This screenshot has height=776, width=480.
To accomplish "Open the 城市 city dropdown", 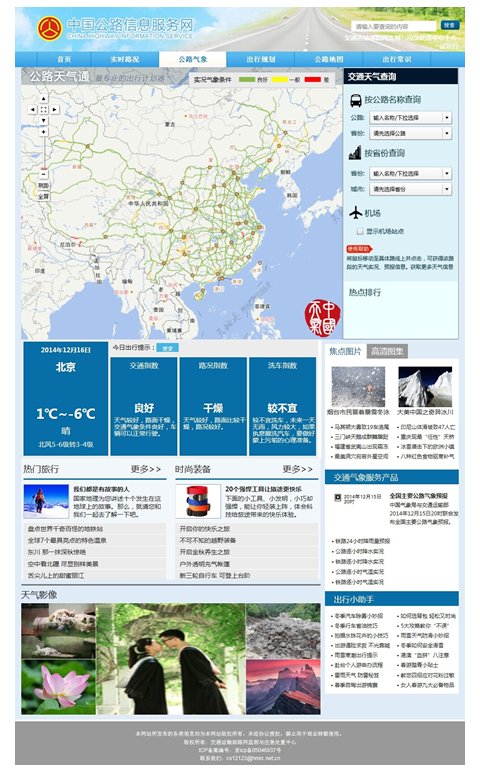I will [410, 189].
